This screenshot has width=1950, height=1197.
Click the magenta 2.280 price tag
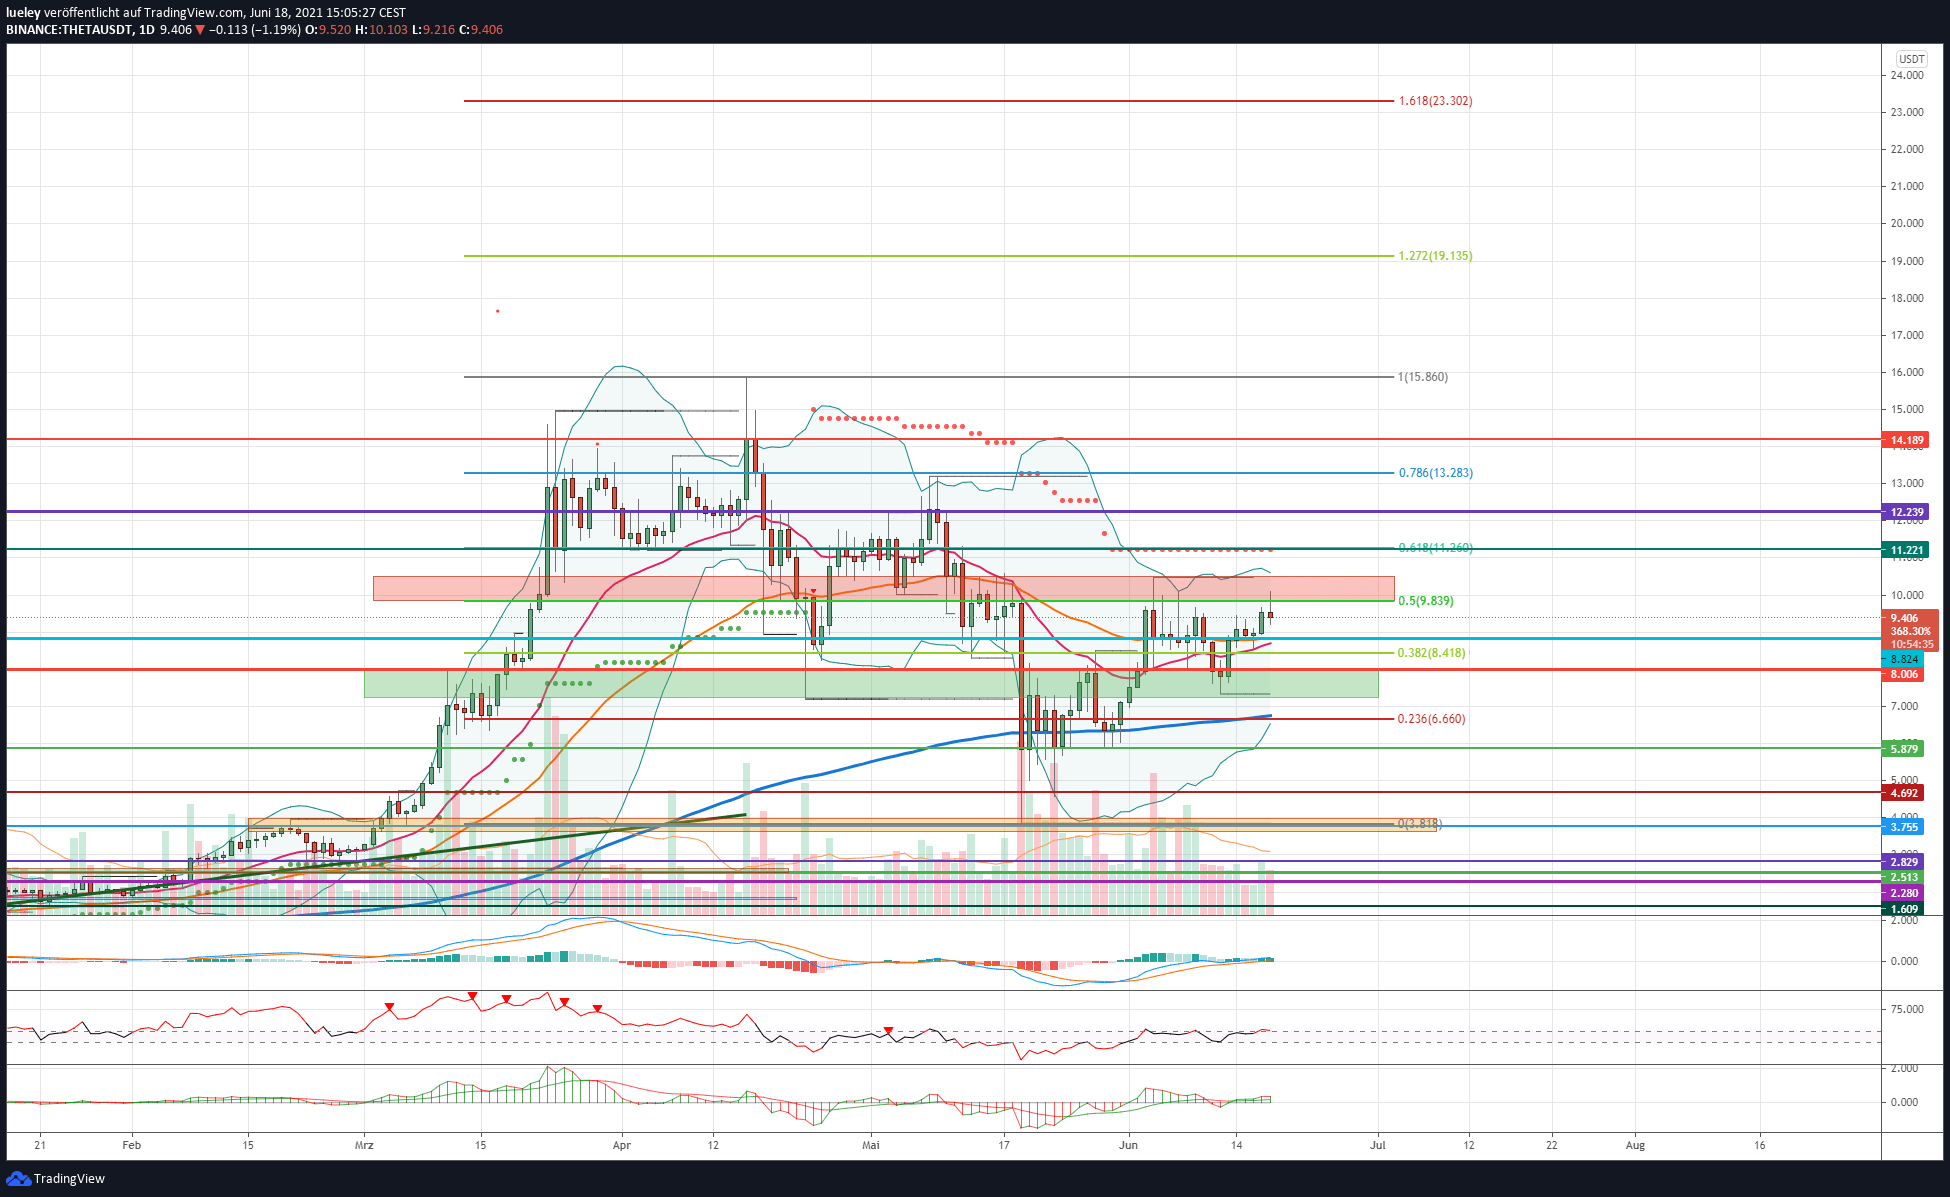1903,893
